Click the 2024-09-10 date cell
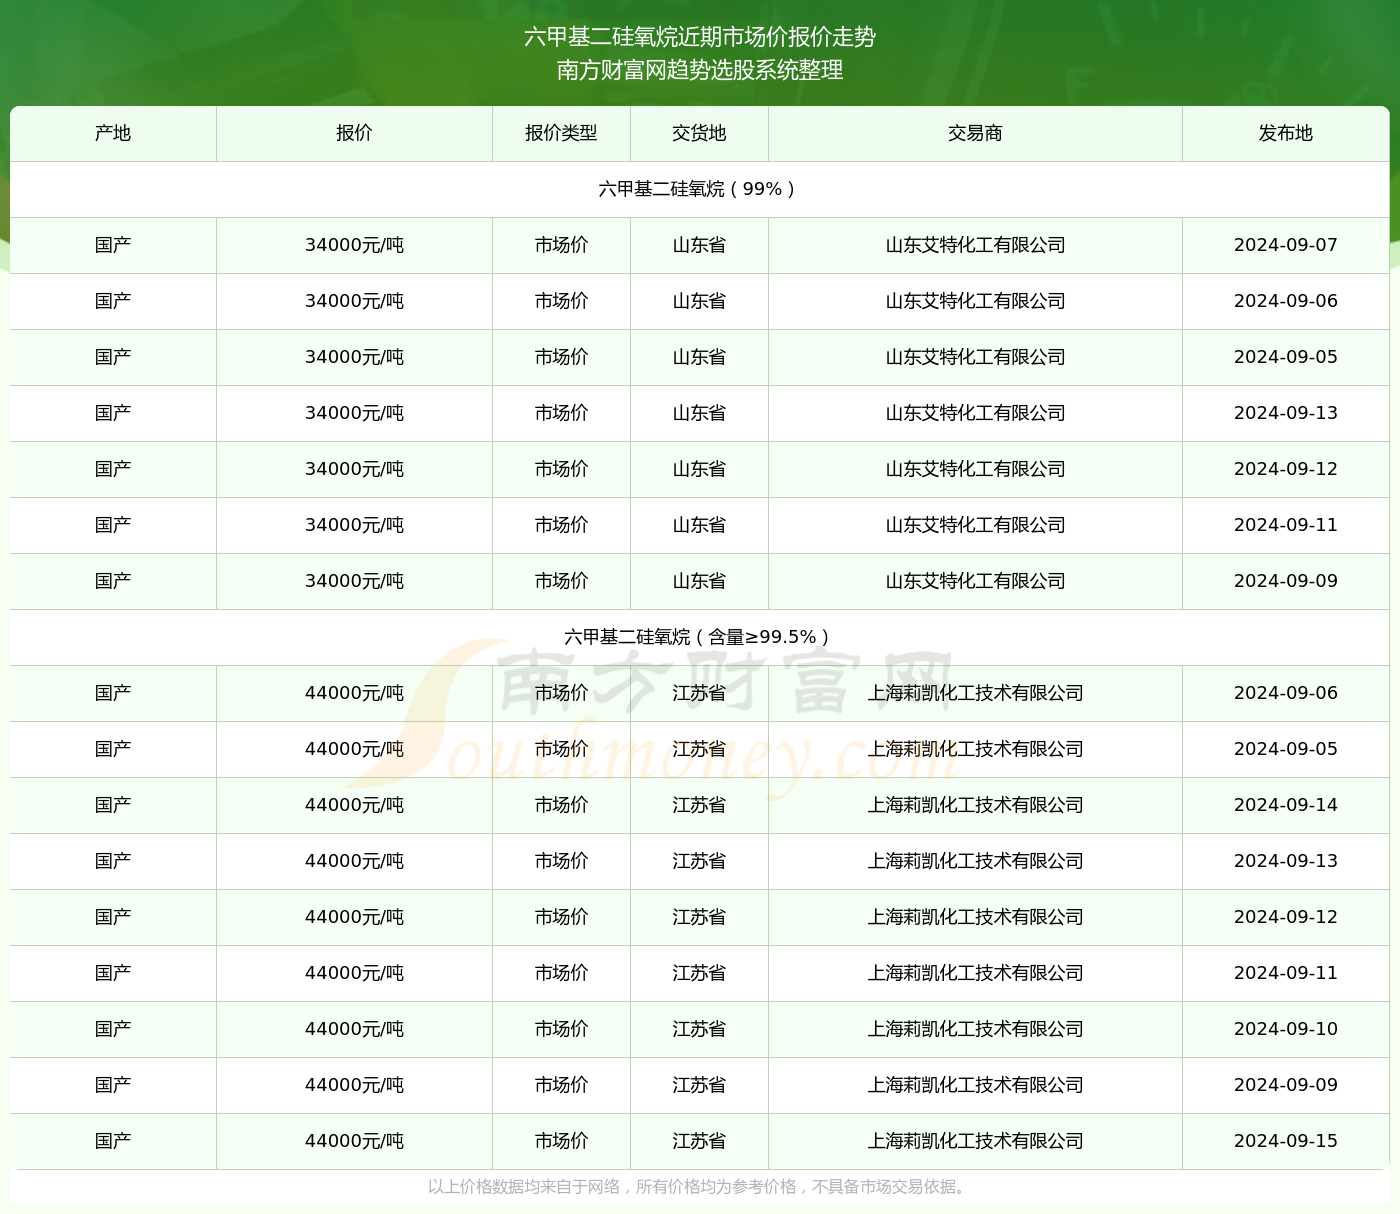This screenshot has height=1214, width=1400. tap(1285, 1029)
